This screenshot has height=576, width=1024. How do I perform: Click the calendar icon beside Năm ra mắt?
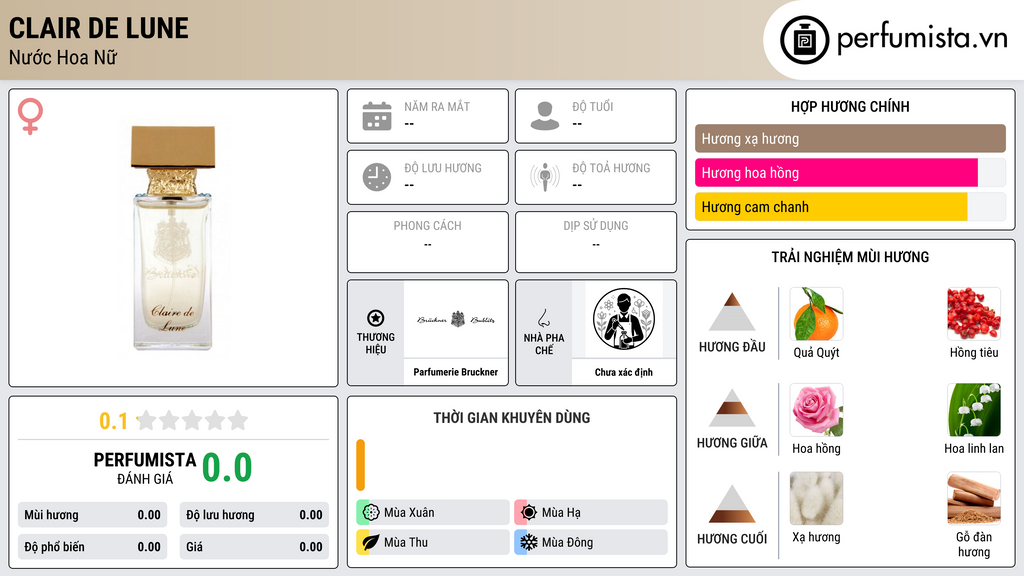coord(377,116)
